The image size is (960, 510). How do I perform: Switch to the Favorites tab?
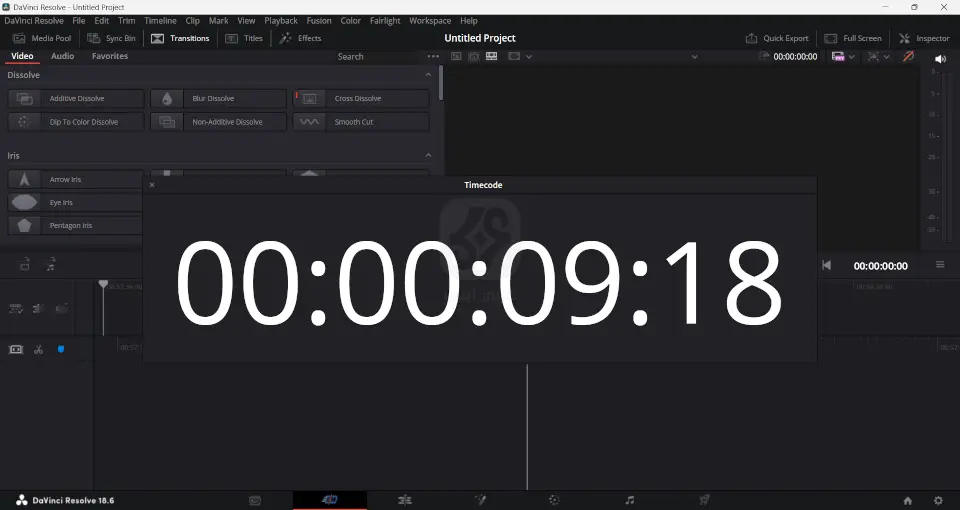[110, 56]
